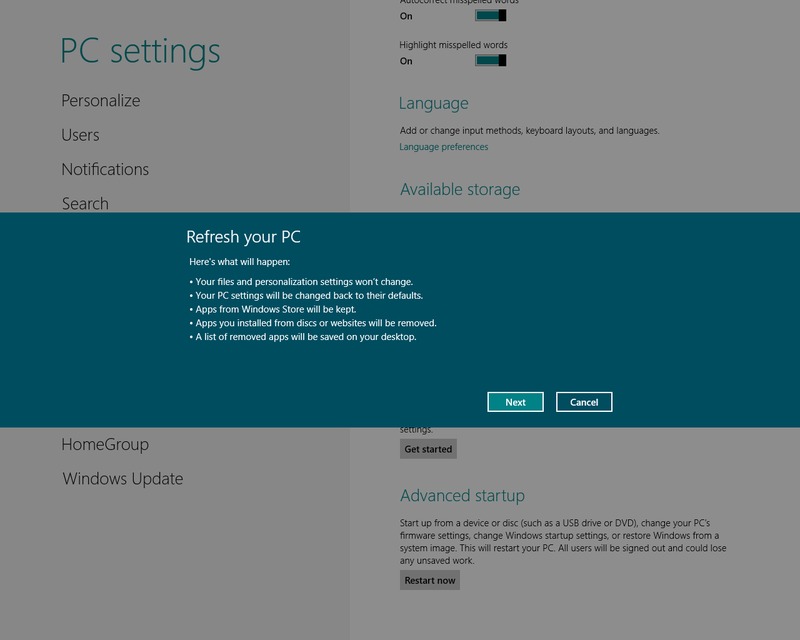The height and width of the screenshot is (640, 800).
Task: Go to the Notifications settings category
Action: point(105,169)
